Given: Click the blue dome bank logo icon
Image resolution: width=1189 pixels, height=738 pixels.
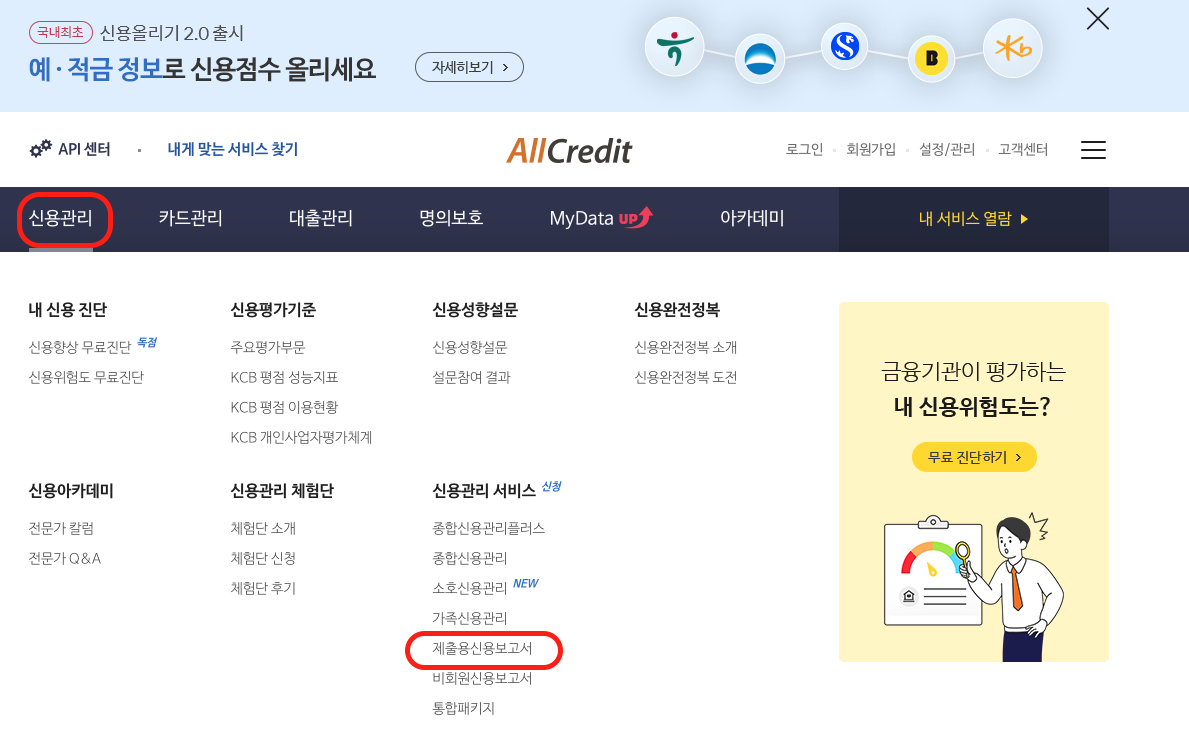Looking at the screenshot, I should pos(762,60).
